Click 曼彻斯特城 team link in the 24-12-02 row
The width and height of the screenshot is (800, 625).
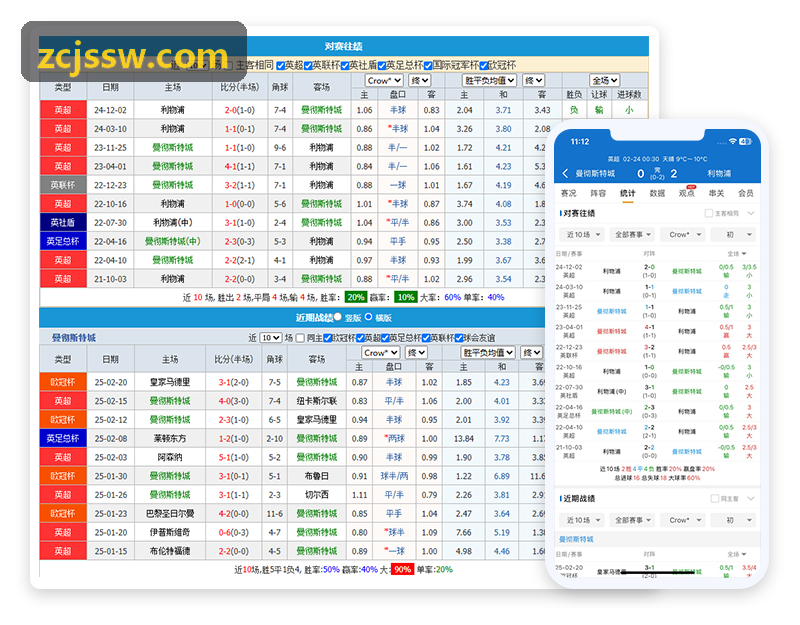pos(321,110)
